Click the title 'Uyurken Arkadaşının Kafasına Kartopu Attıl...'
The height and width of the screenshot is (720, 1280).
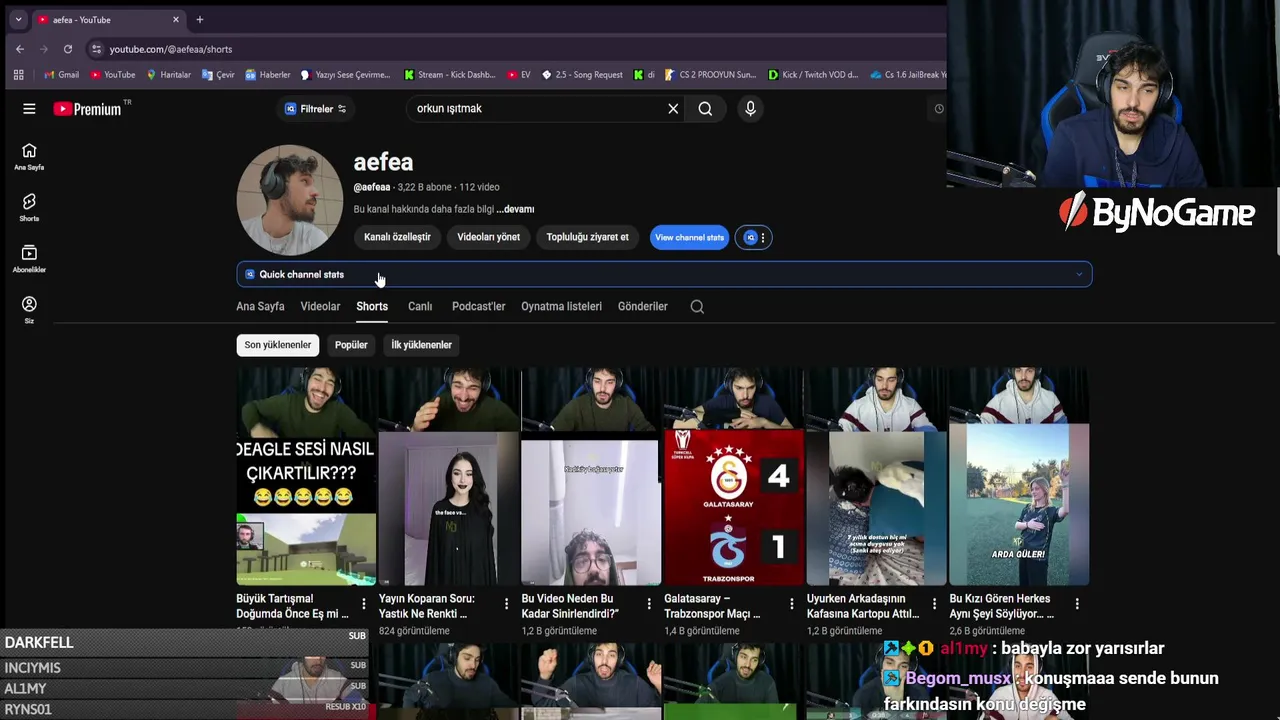point(863,606)
